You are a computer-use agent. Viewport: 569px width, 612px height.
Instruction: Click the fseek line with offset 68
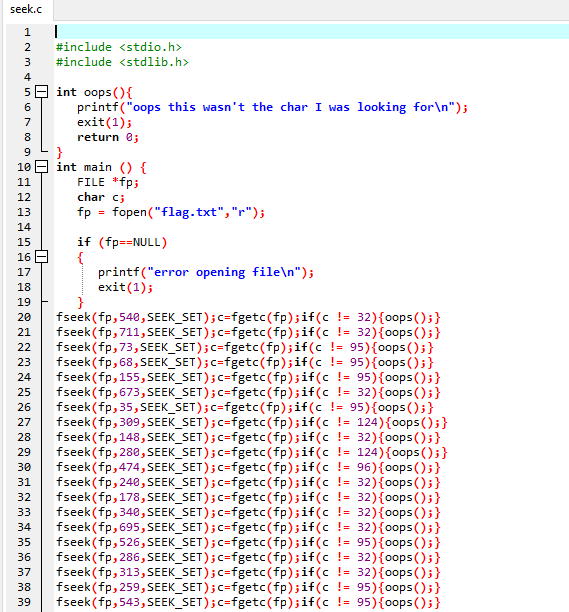point(245,362)
